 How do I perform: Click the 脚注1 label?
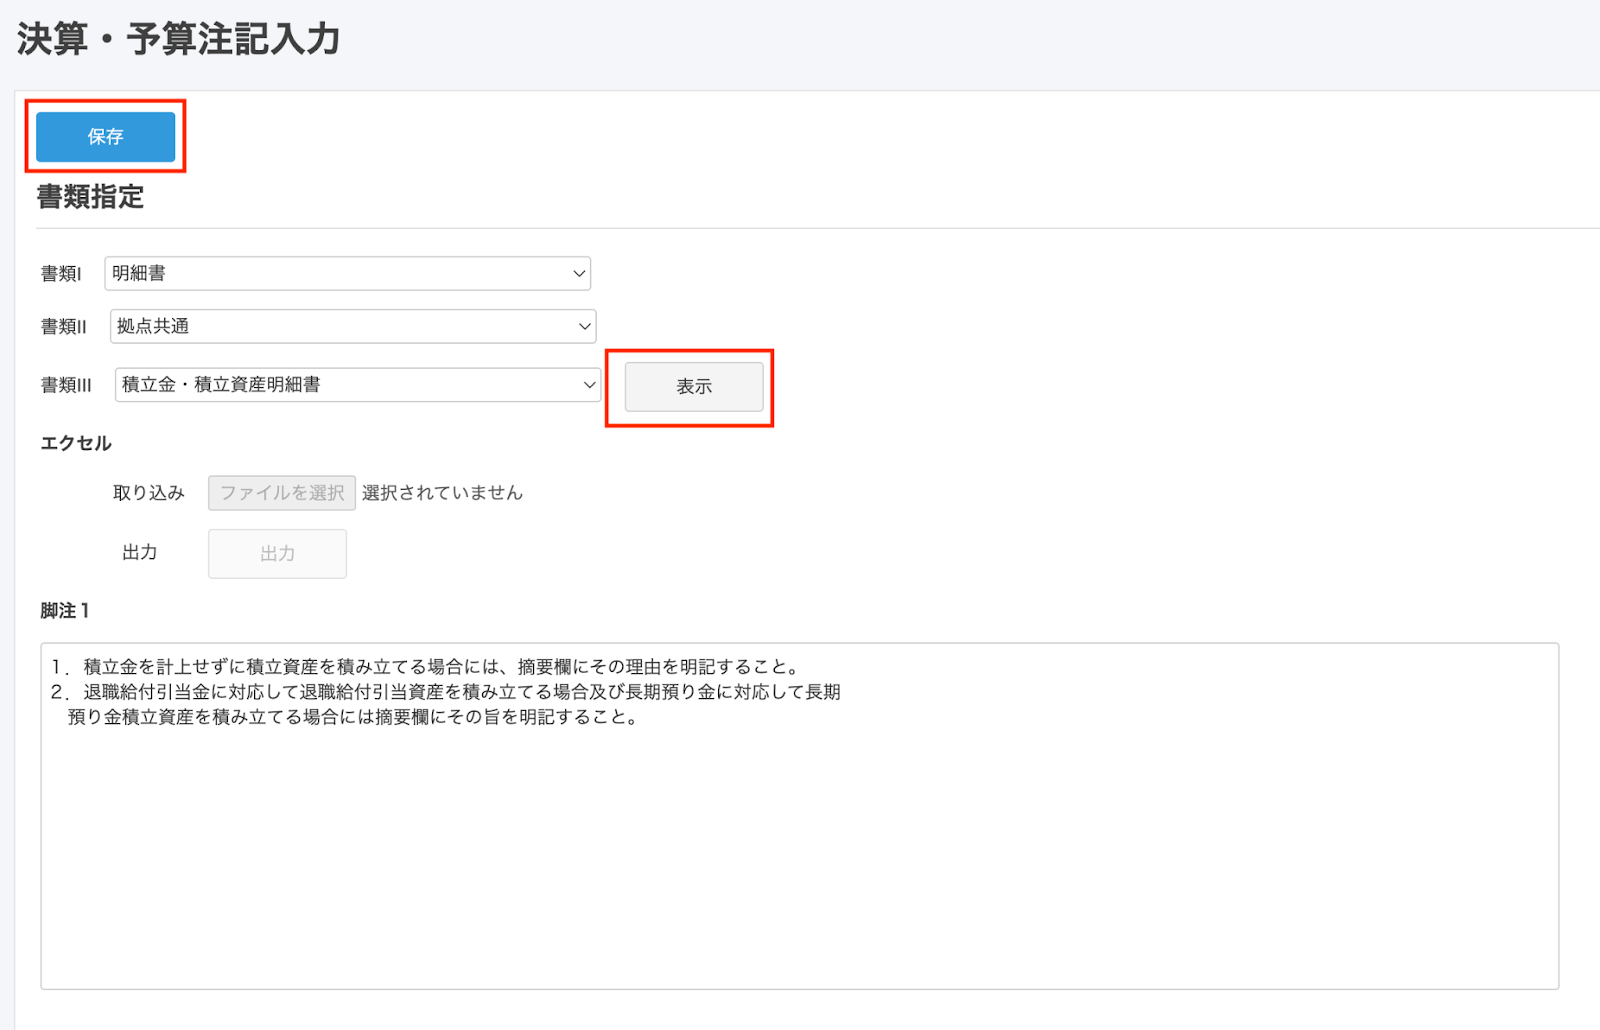pyautogui.click(x=65, y=610)
